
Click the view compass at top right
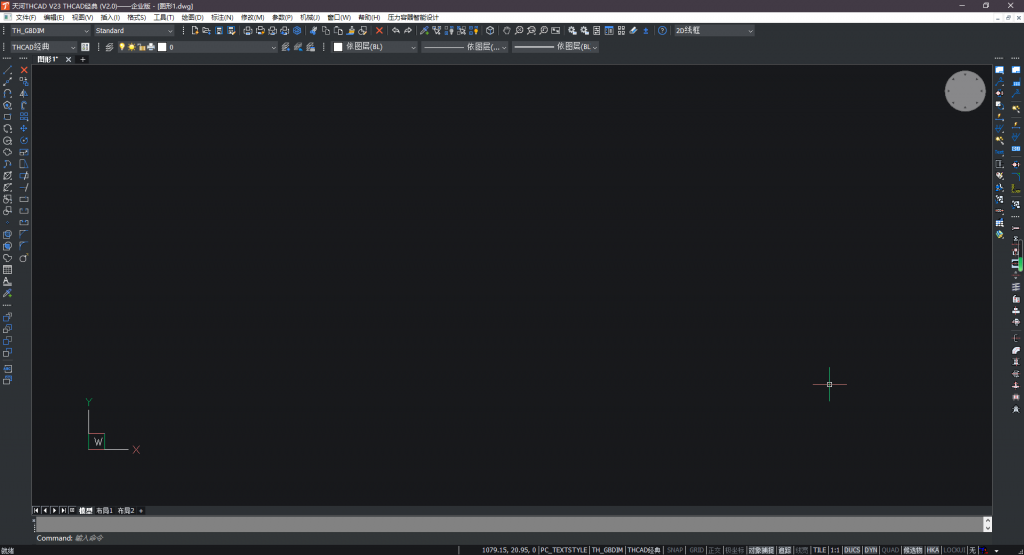pyautogui.click(x=965, y=91)
